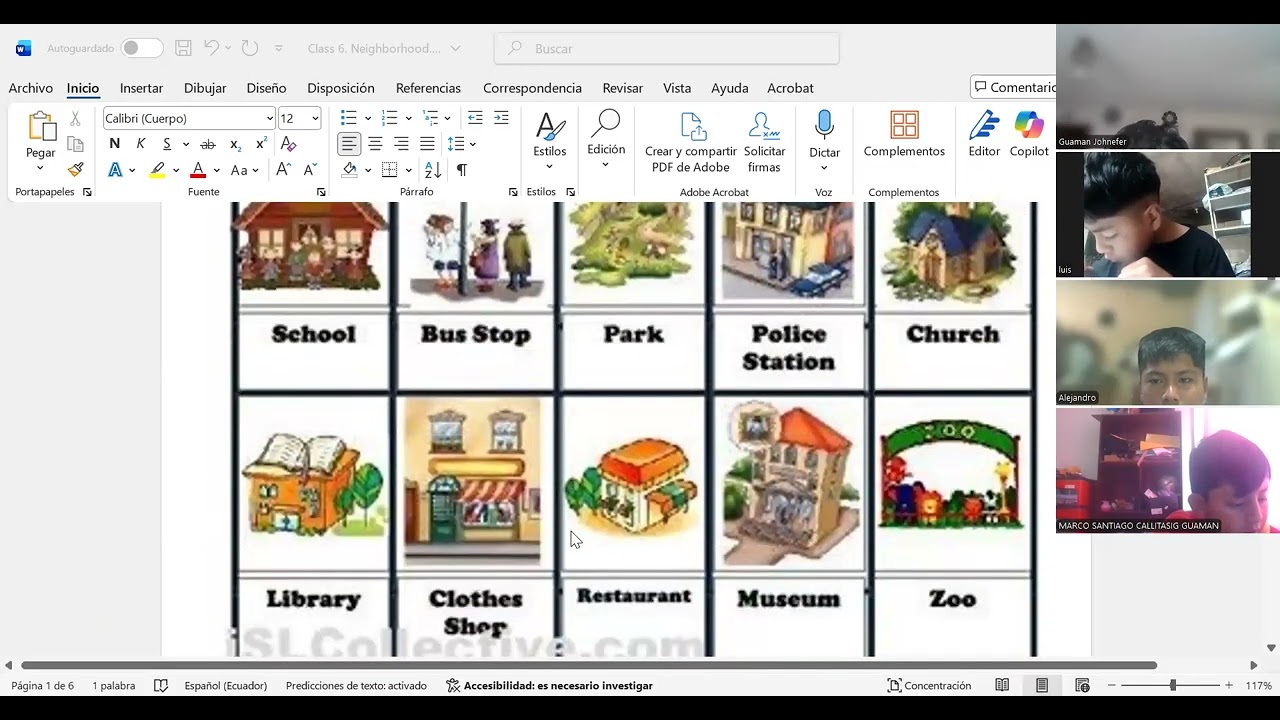Save the document with the diskette icon
This screenshot has height=720, width=1280.
(x=183, y=48)
